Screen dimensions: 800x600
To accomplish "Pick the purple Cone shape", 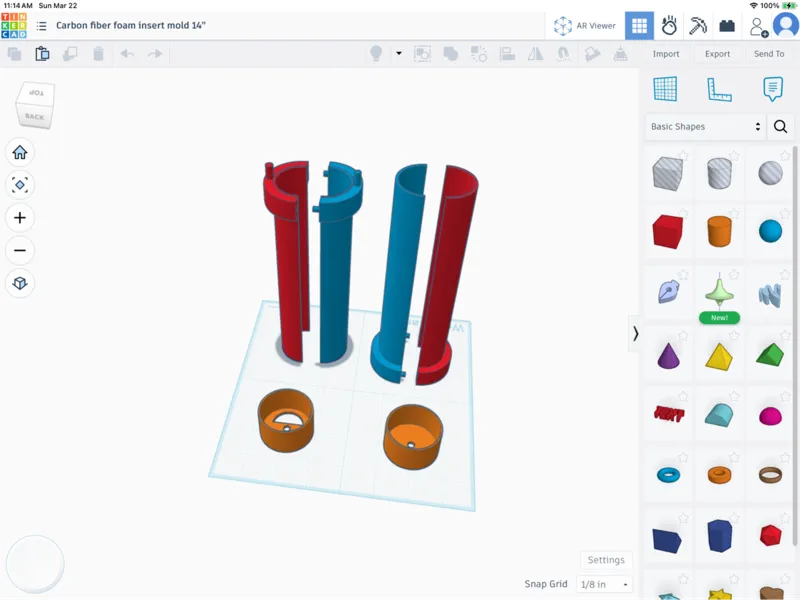I will click(x=668, y=355).
